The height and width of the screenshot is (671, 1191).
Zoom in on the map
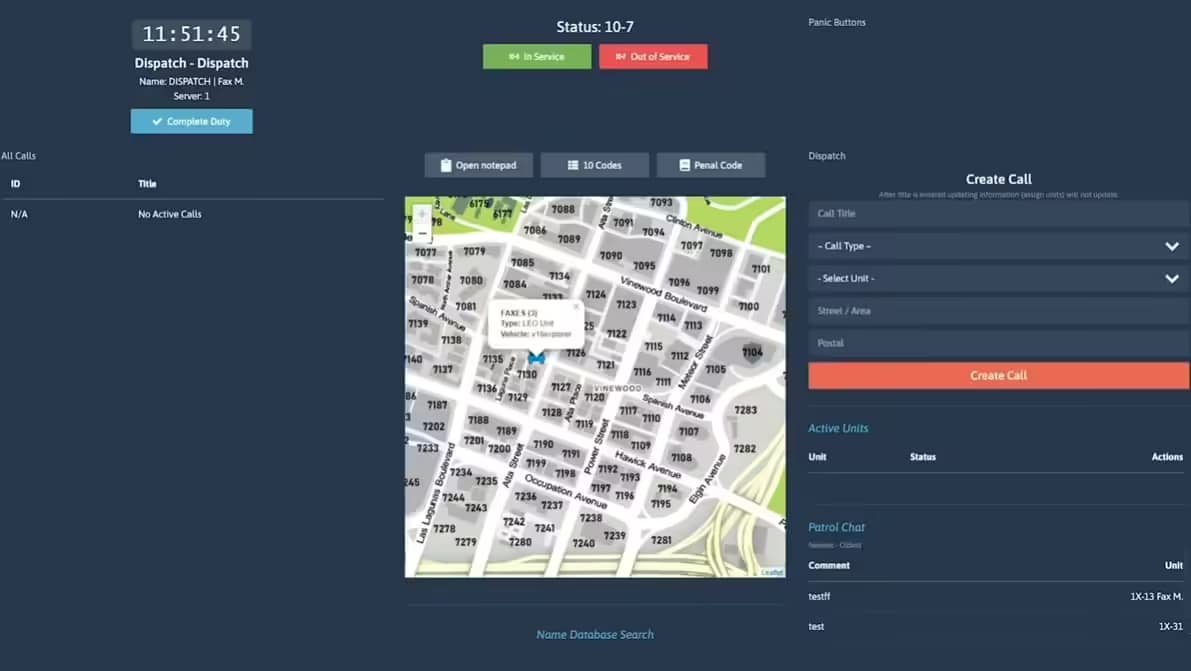click(x=422, y=214)
